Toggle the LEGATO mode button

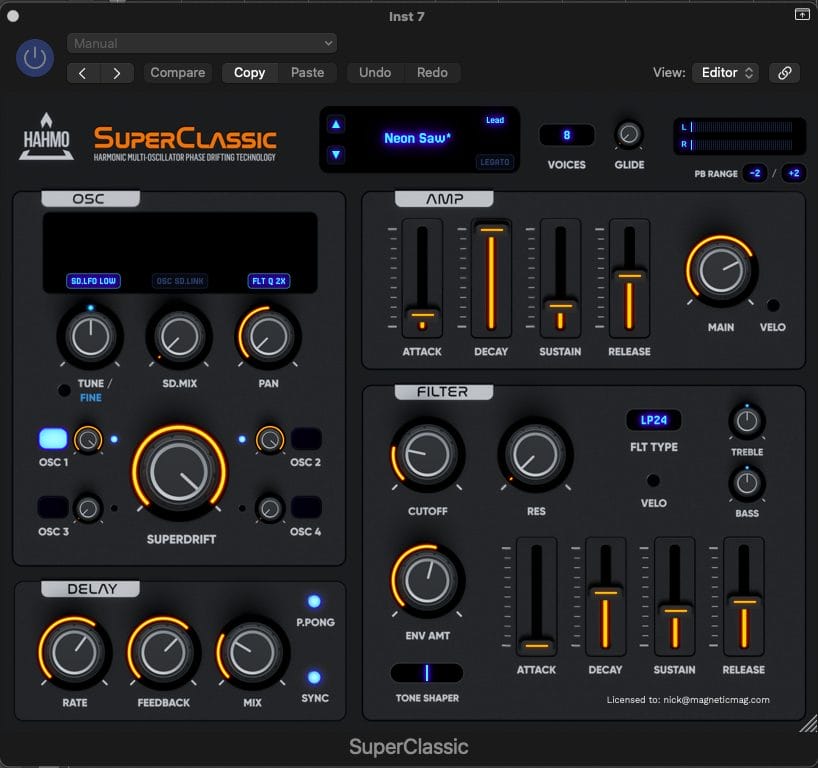(x=495, y=162)
